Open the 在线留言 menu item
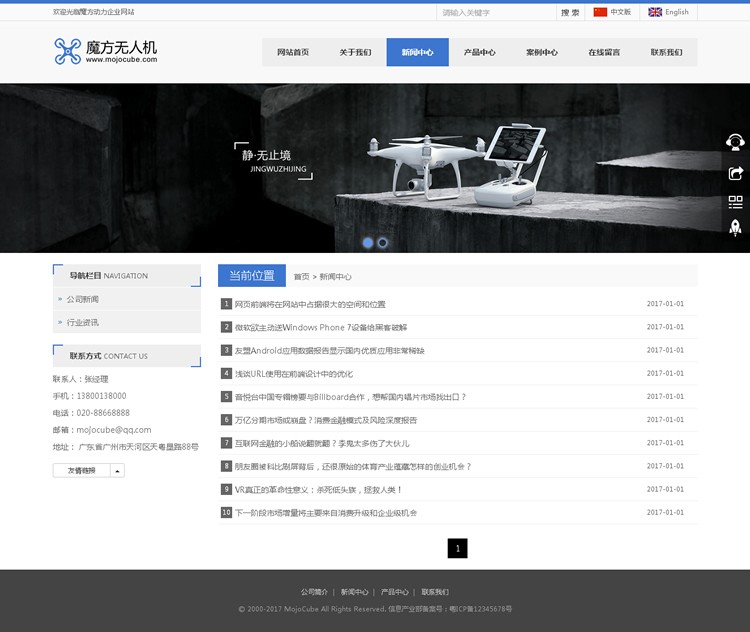This screenshot has width=750, height=632. click(604, 52)
